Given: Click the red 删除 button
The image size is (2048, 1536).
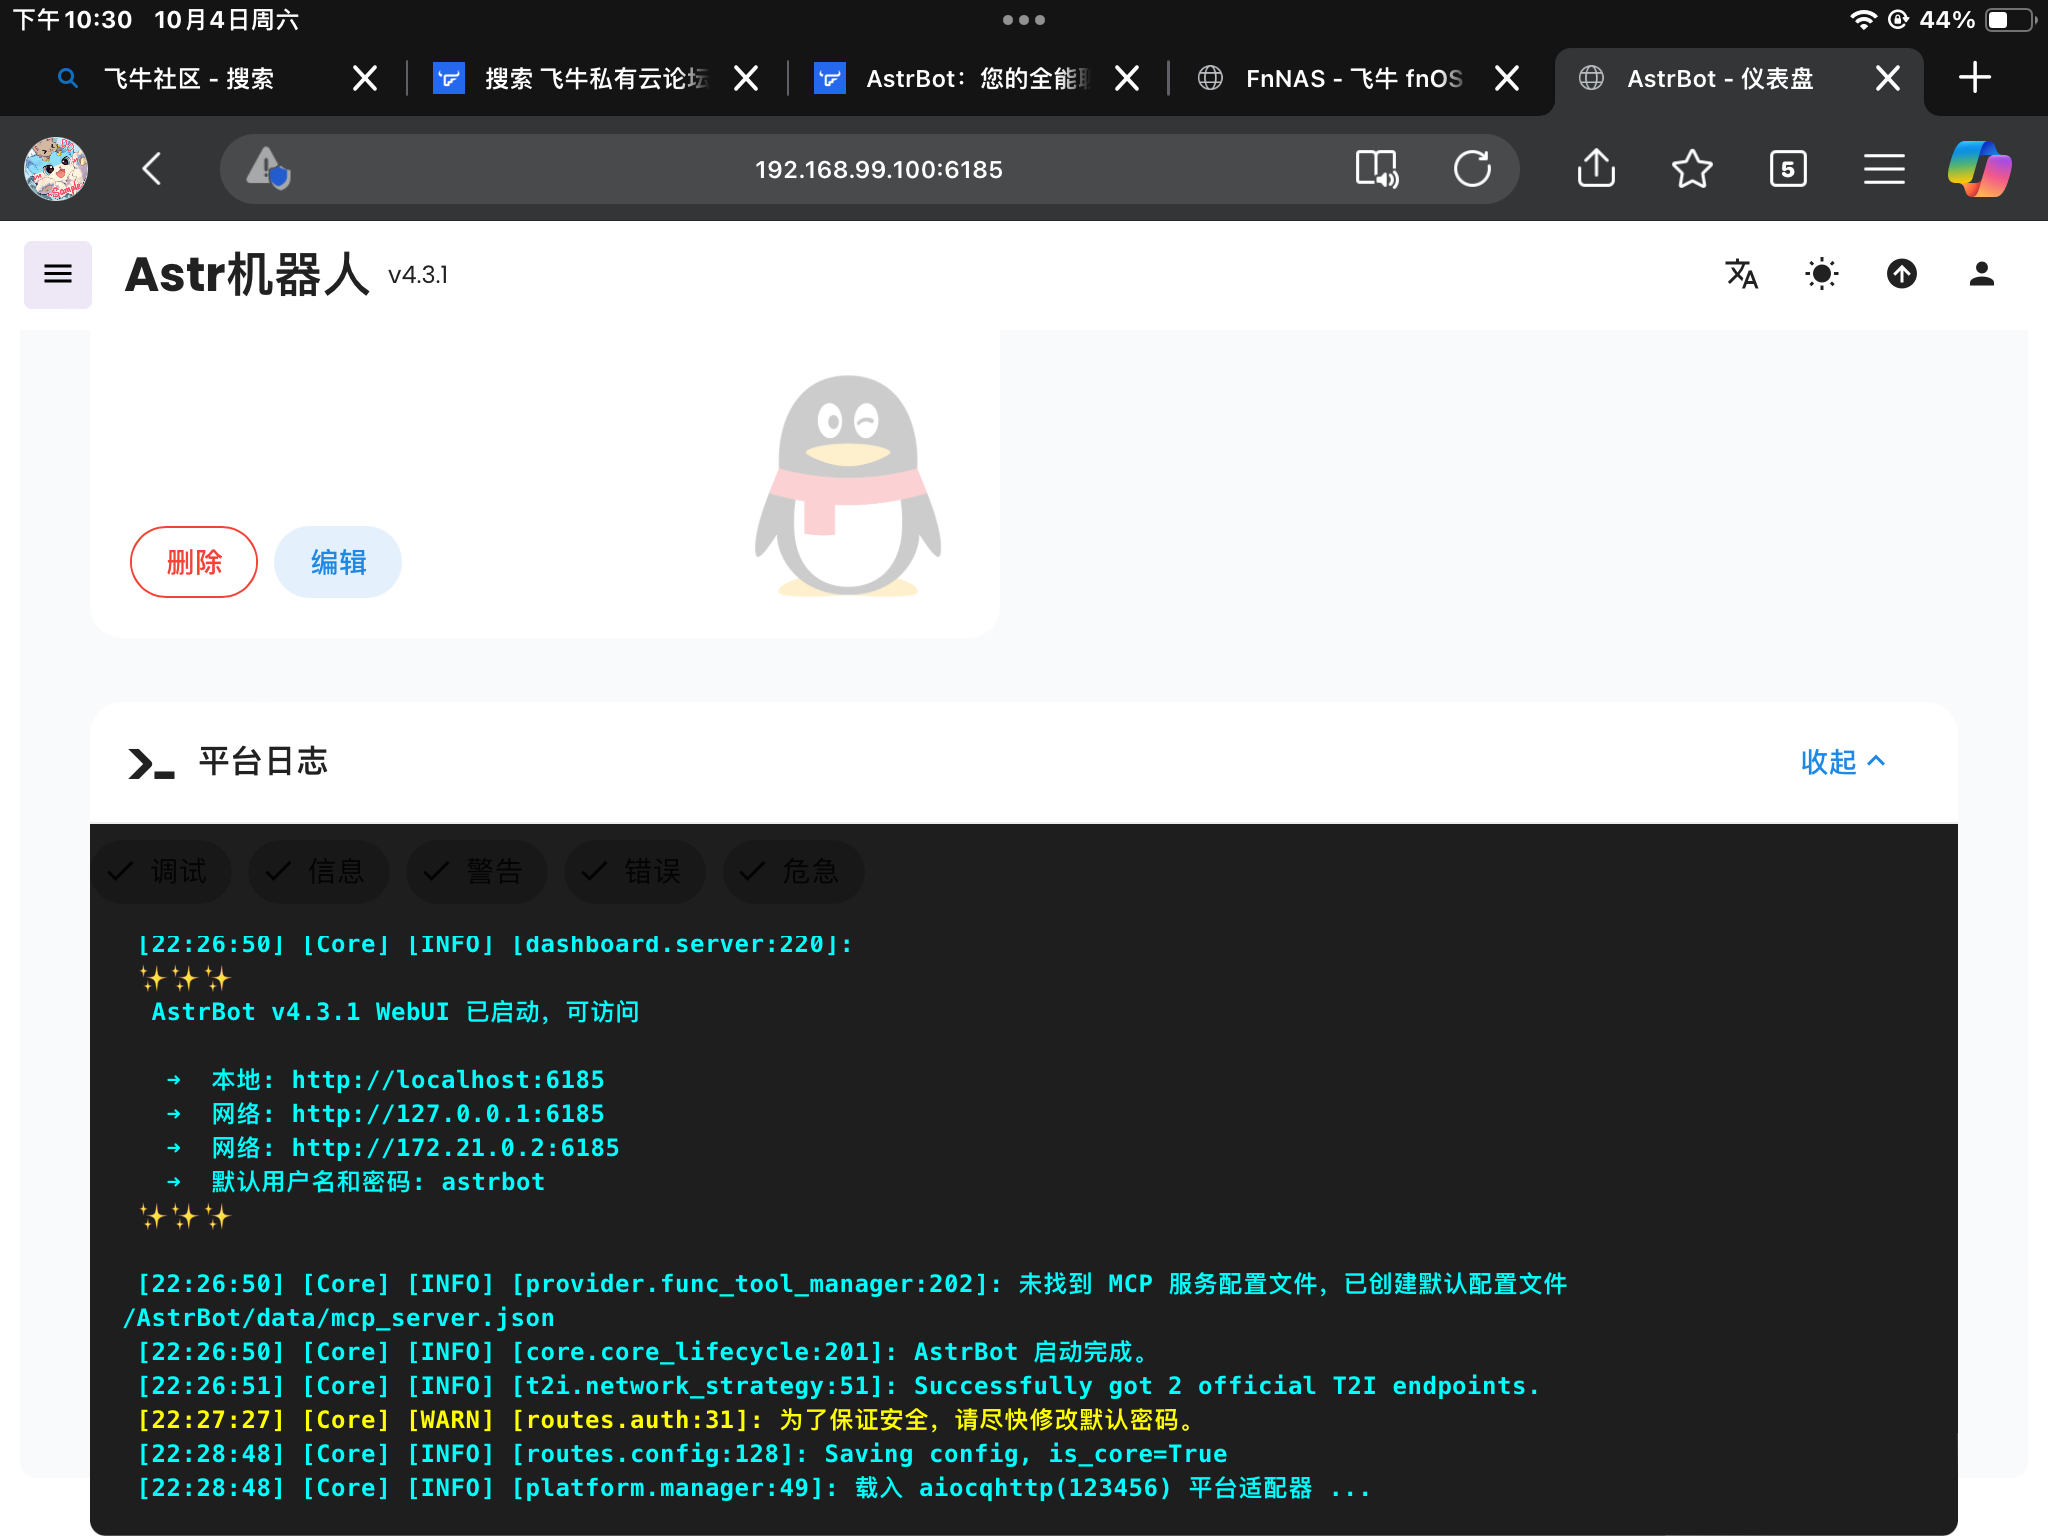Looking at the screenshot, I should 194,562.
